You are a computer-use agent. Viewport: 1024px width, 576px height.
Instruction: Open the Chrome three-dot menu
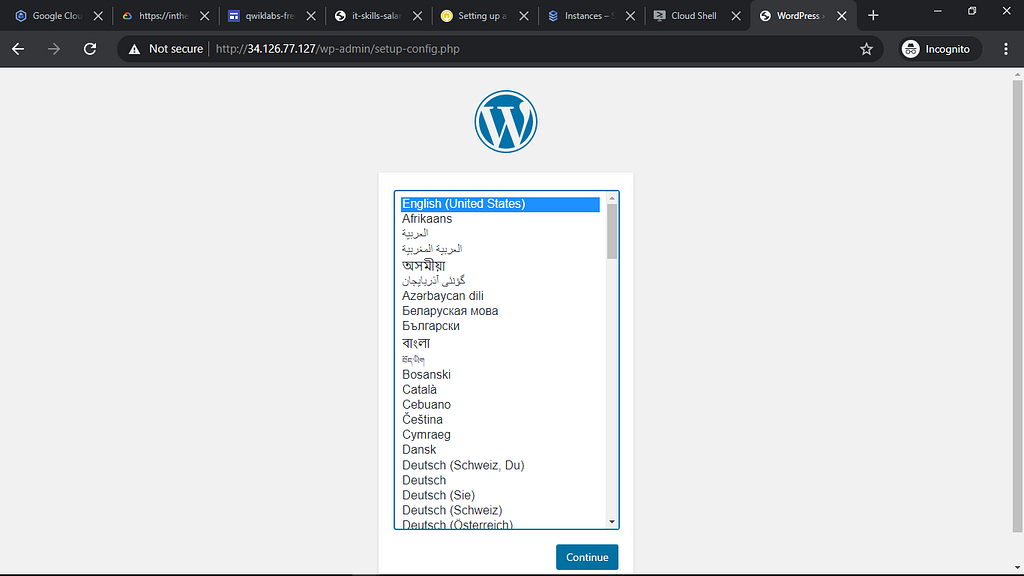coord(1006,49)
